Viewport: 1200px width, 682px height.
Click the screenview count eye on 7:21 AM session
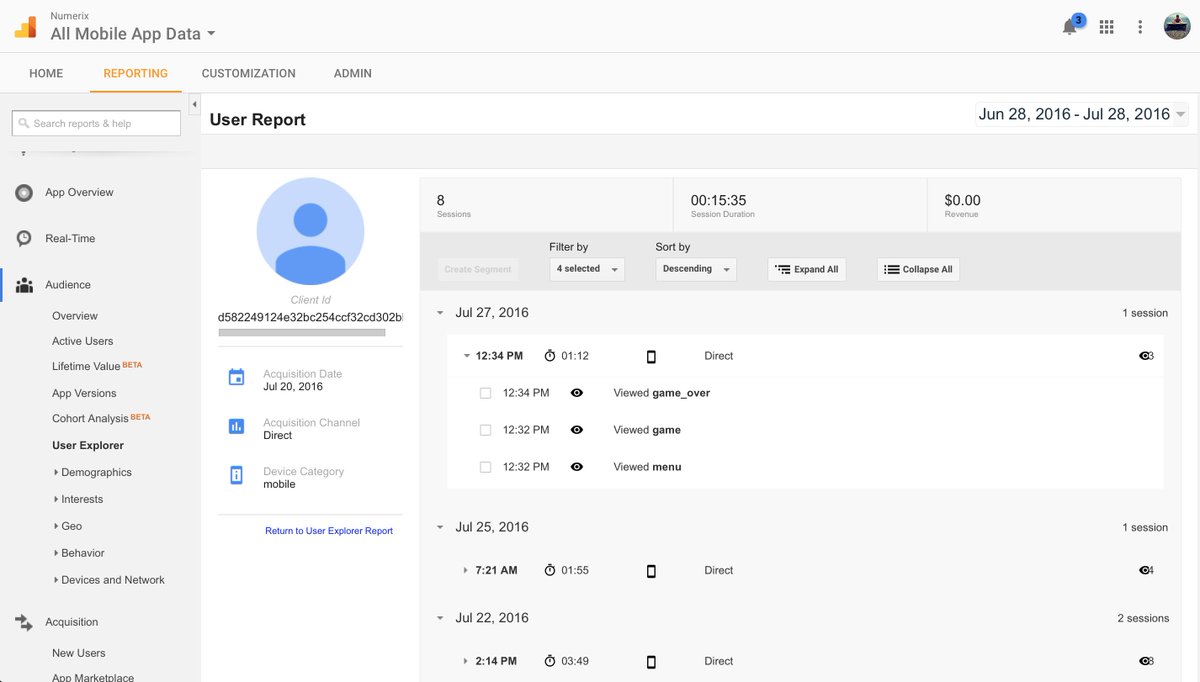1146,570
